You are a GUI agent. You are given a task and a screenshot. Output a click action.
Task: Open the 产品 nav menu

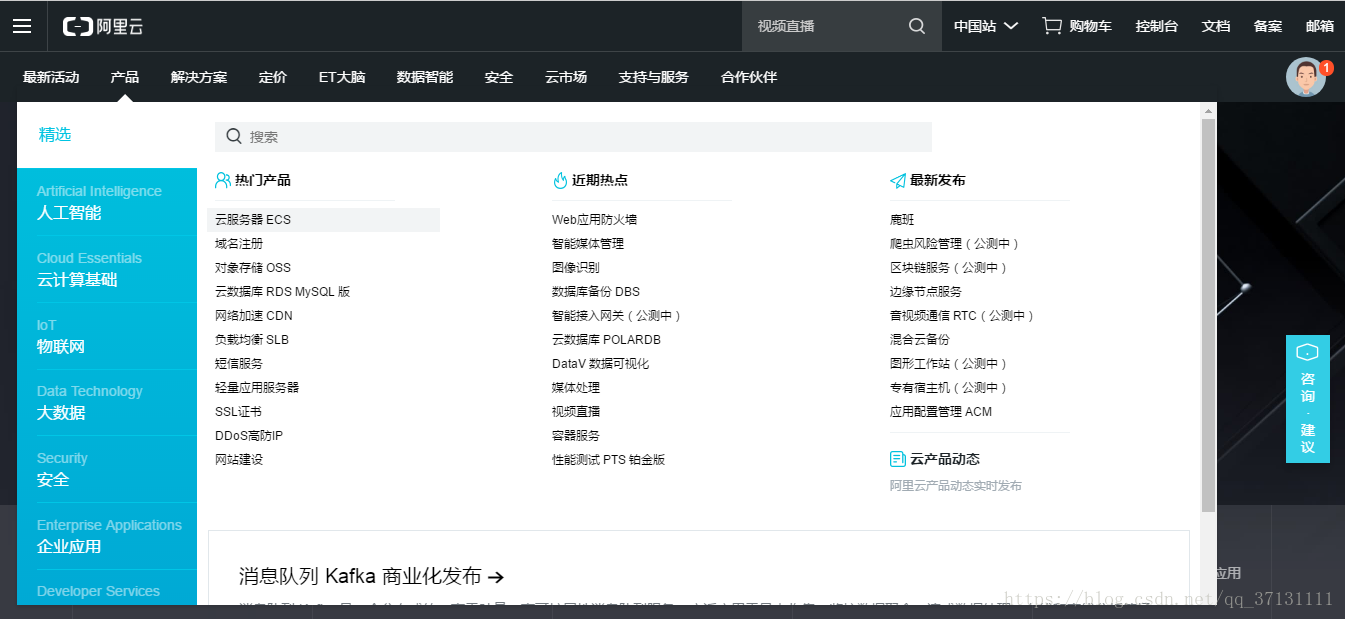point(125,77)
